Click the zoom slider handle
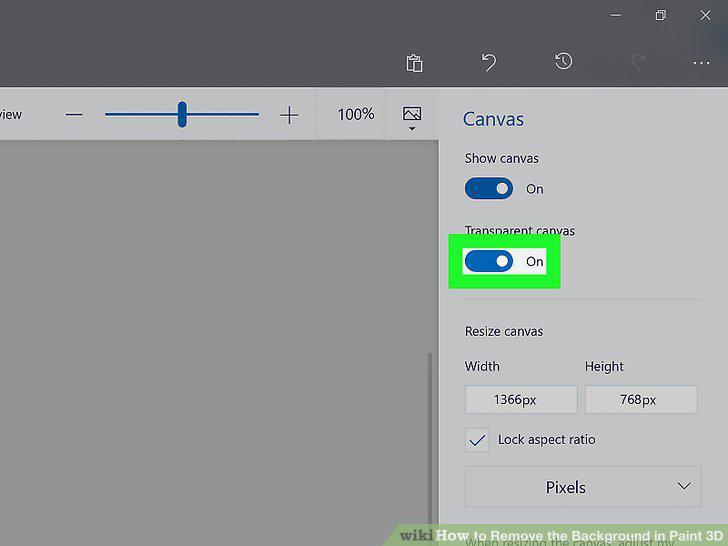This screenshot has height=546, width=728. coord(182,114)
